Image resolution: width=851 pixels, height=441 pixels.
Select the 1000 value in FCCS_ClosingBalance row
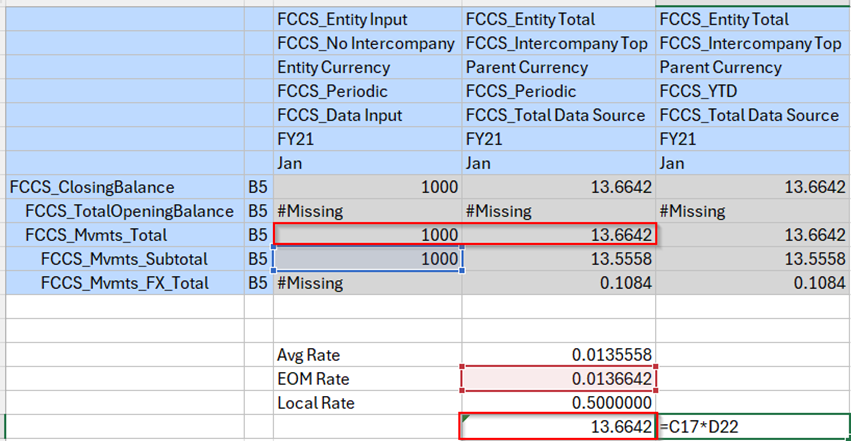click(x=367, y=187)
